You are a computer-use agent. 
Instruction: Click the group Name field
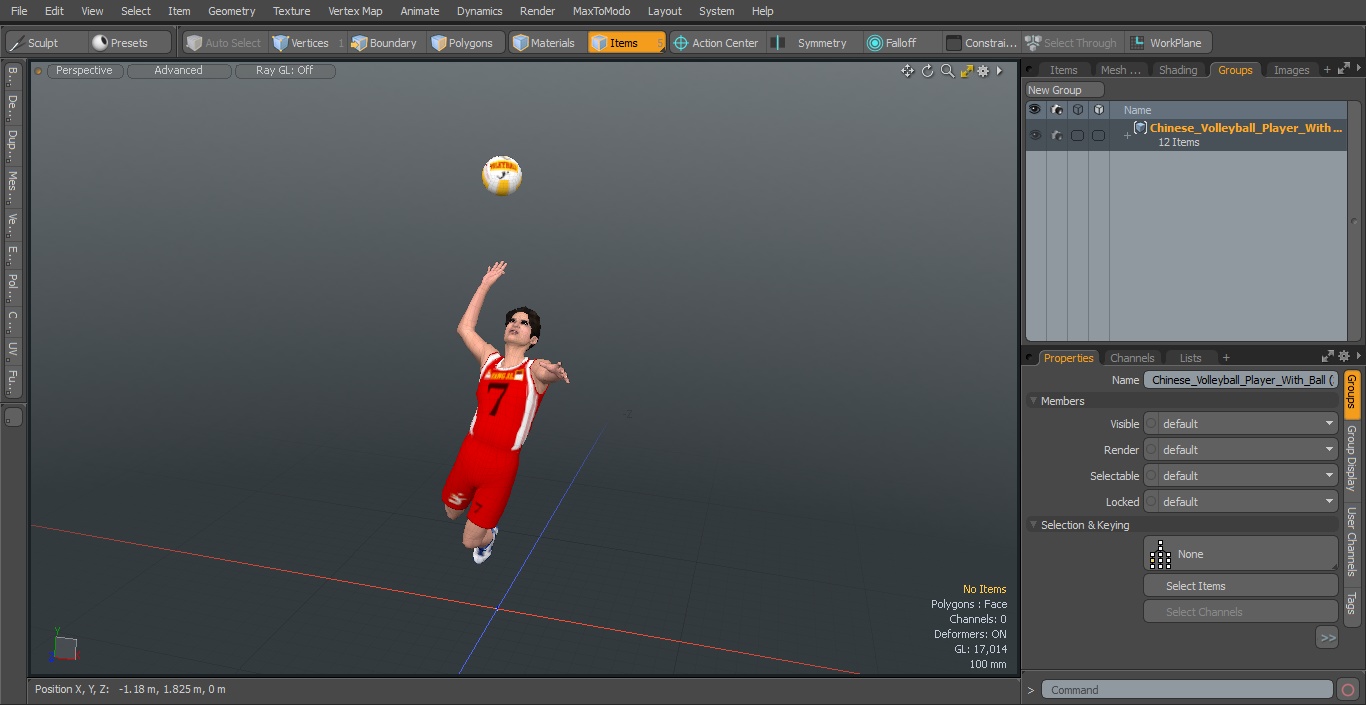click(x=1241, y=380)
